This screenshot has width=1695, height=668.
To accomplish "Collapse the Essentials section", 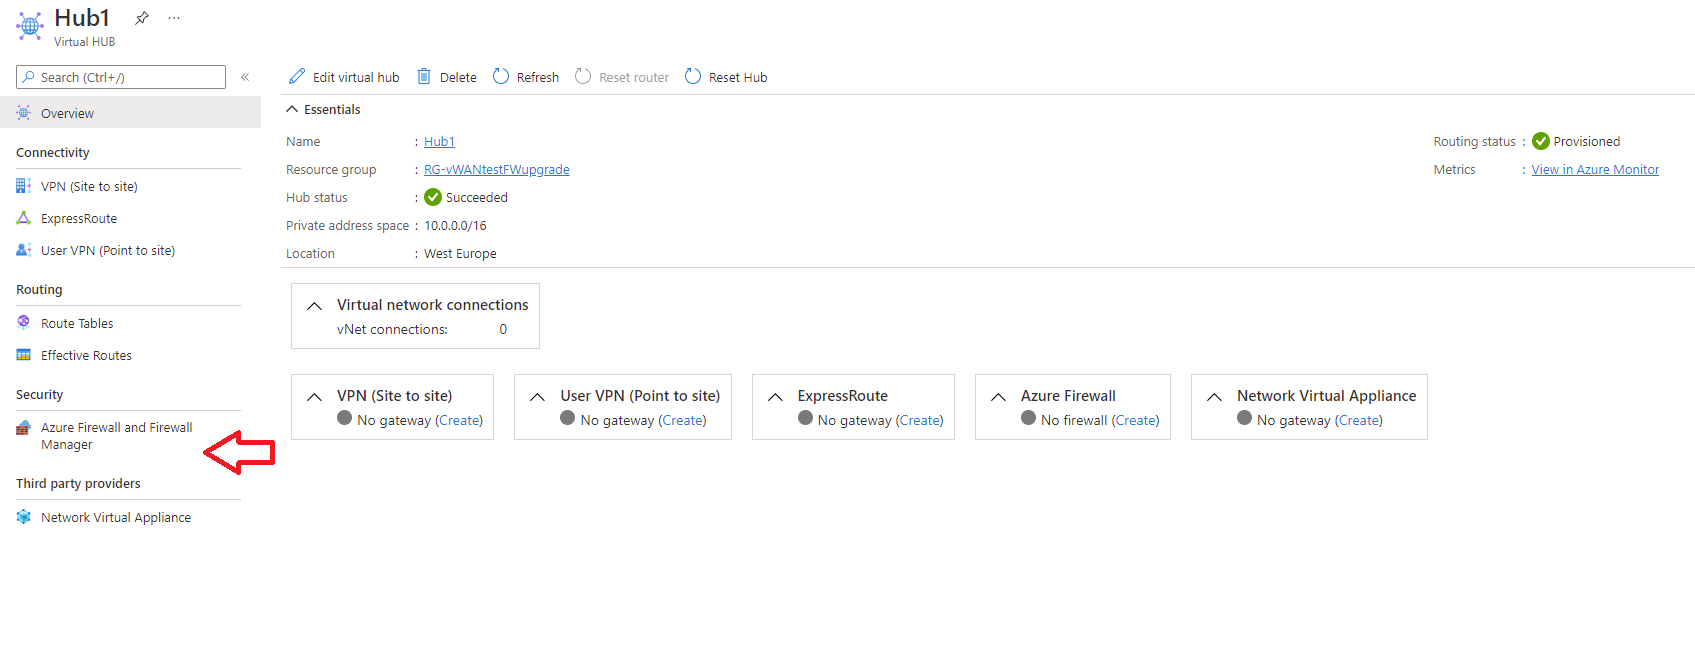I will 292,109.
